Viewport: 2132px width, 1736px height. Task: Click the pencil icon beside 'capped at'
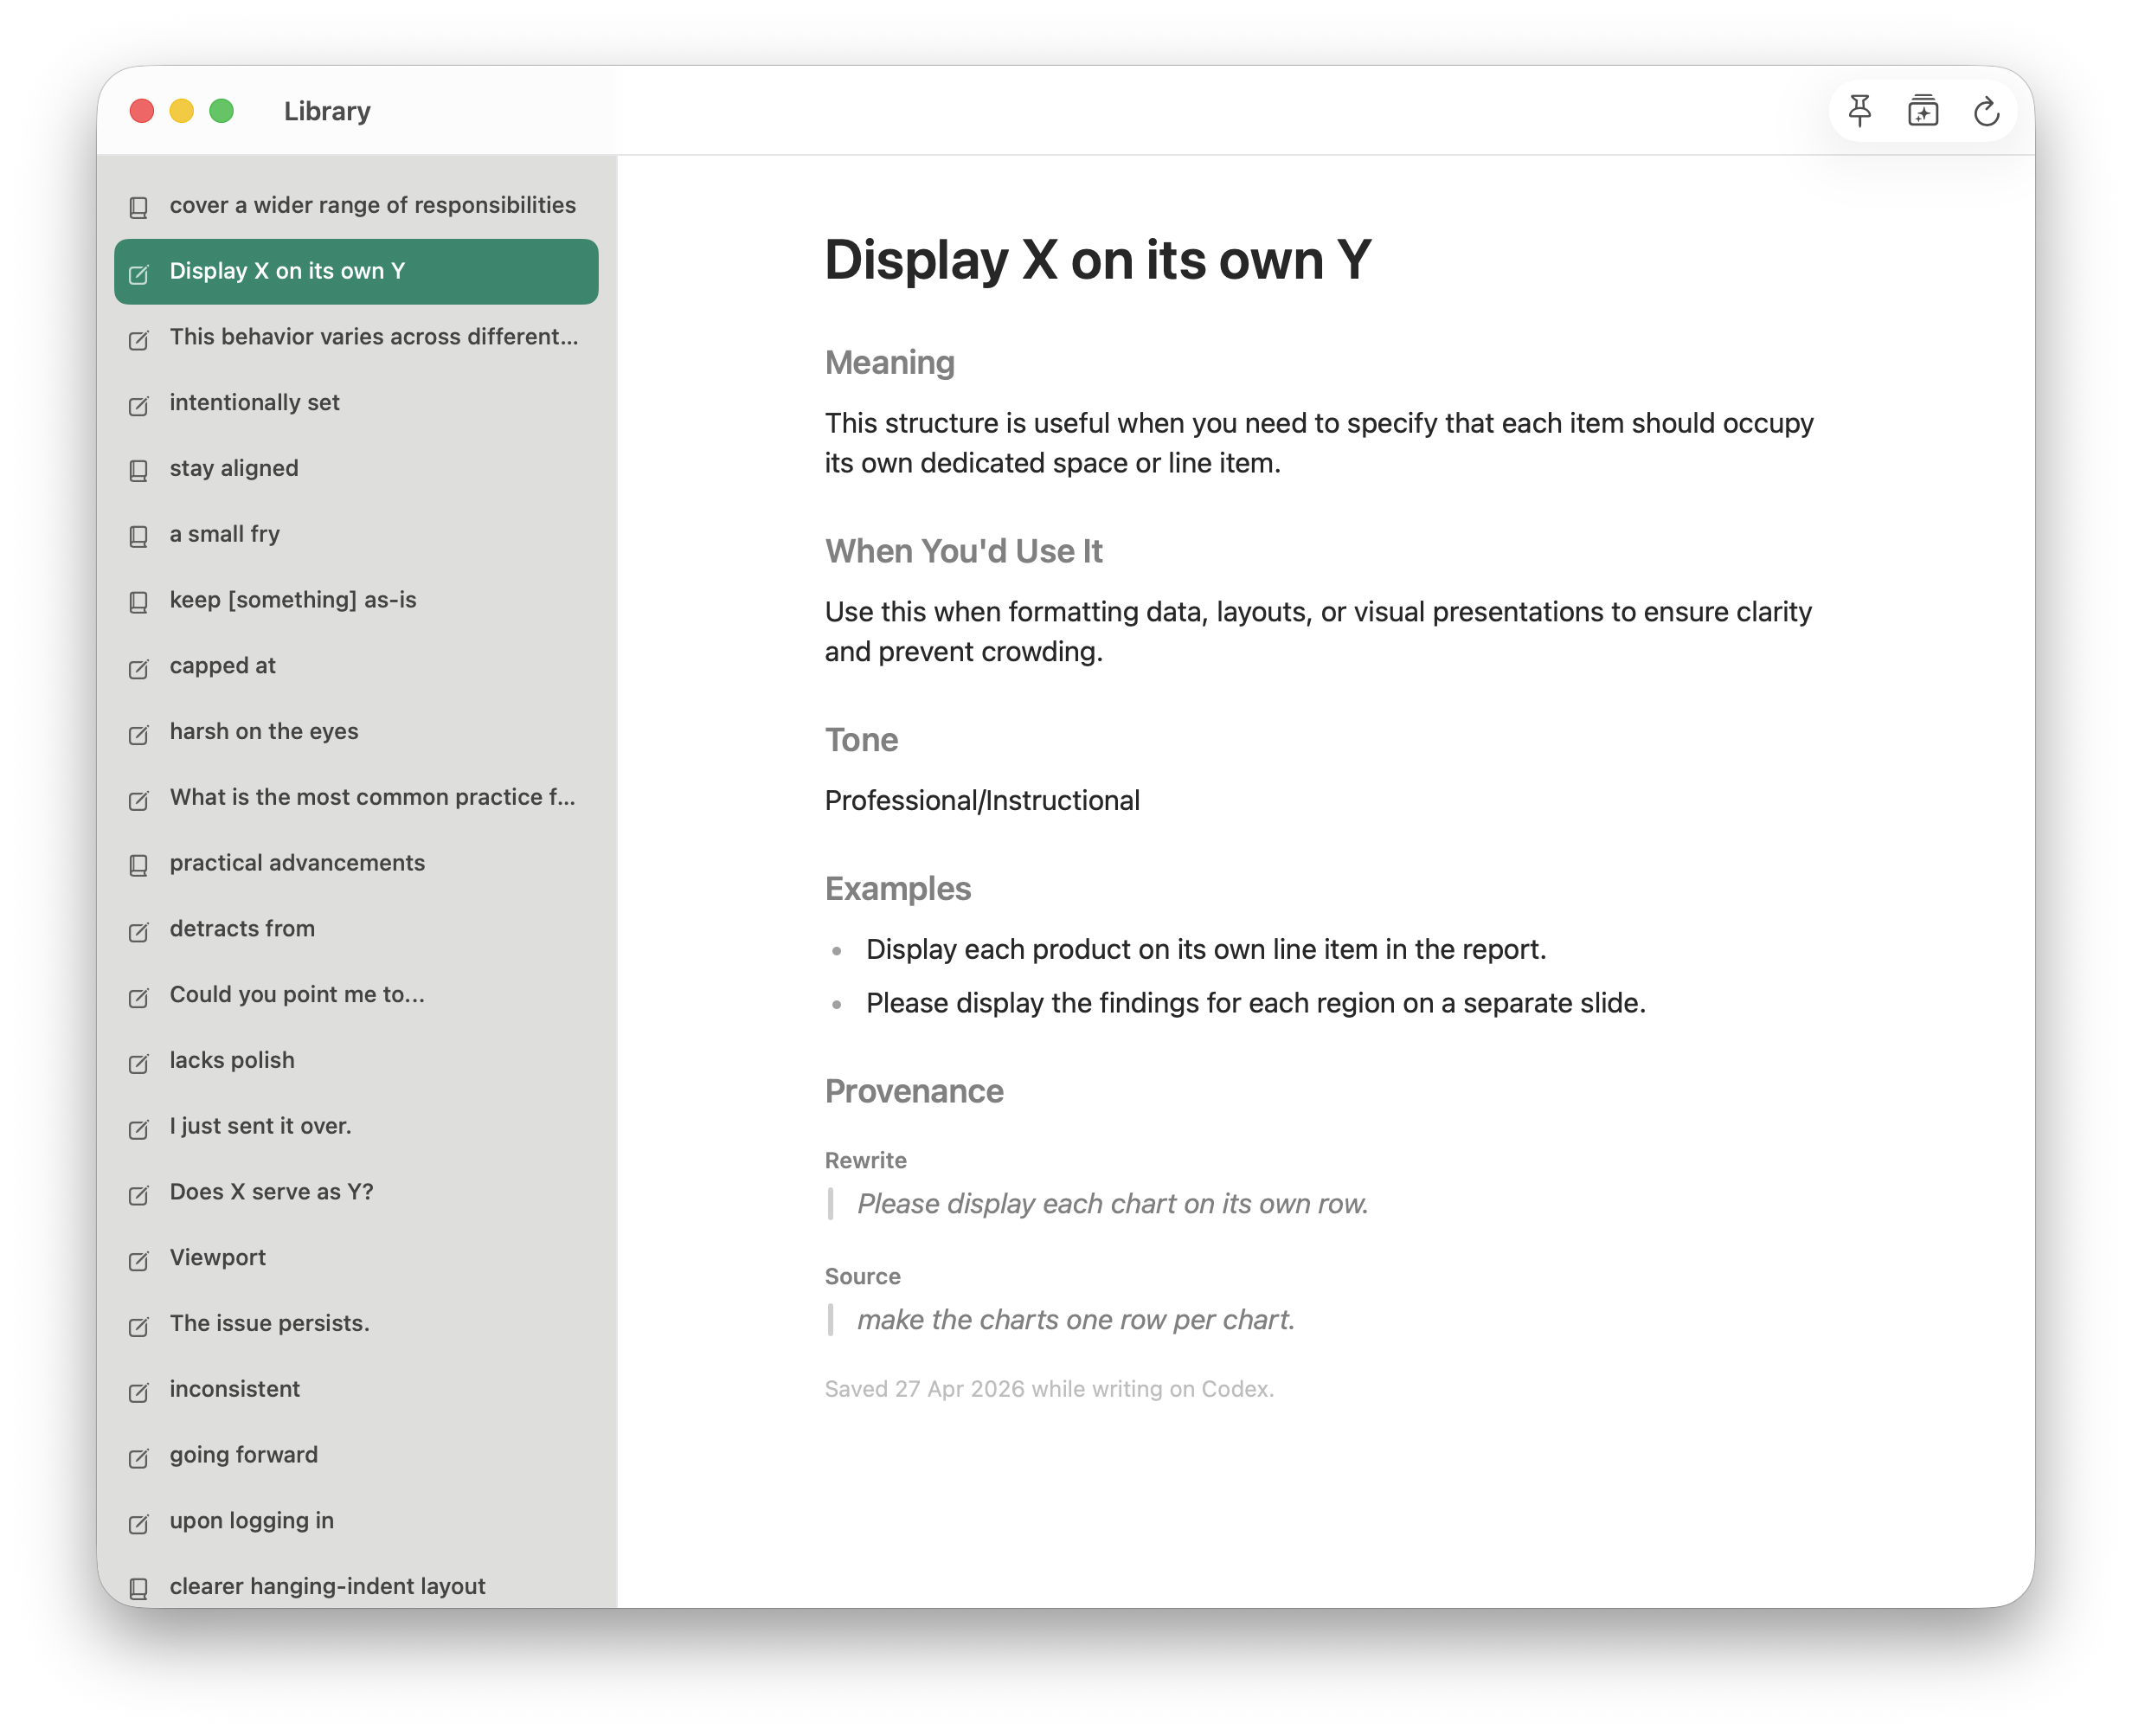(139, 667)
